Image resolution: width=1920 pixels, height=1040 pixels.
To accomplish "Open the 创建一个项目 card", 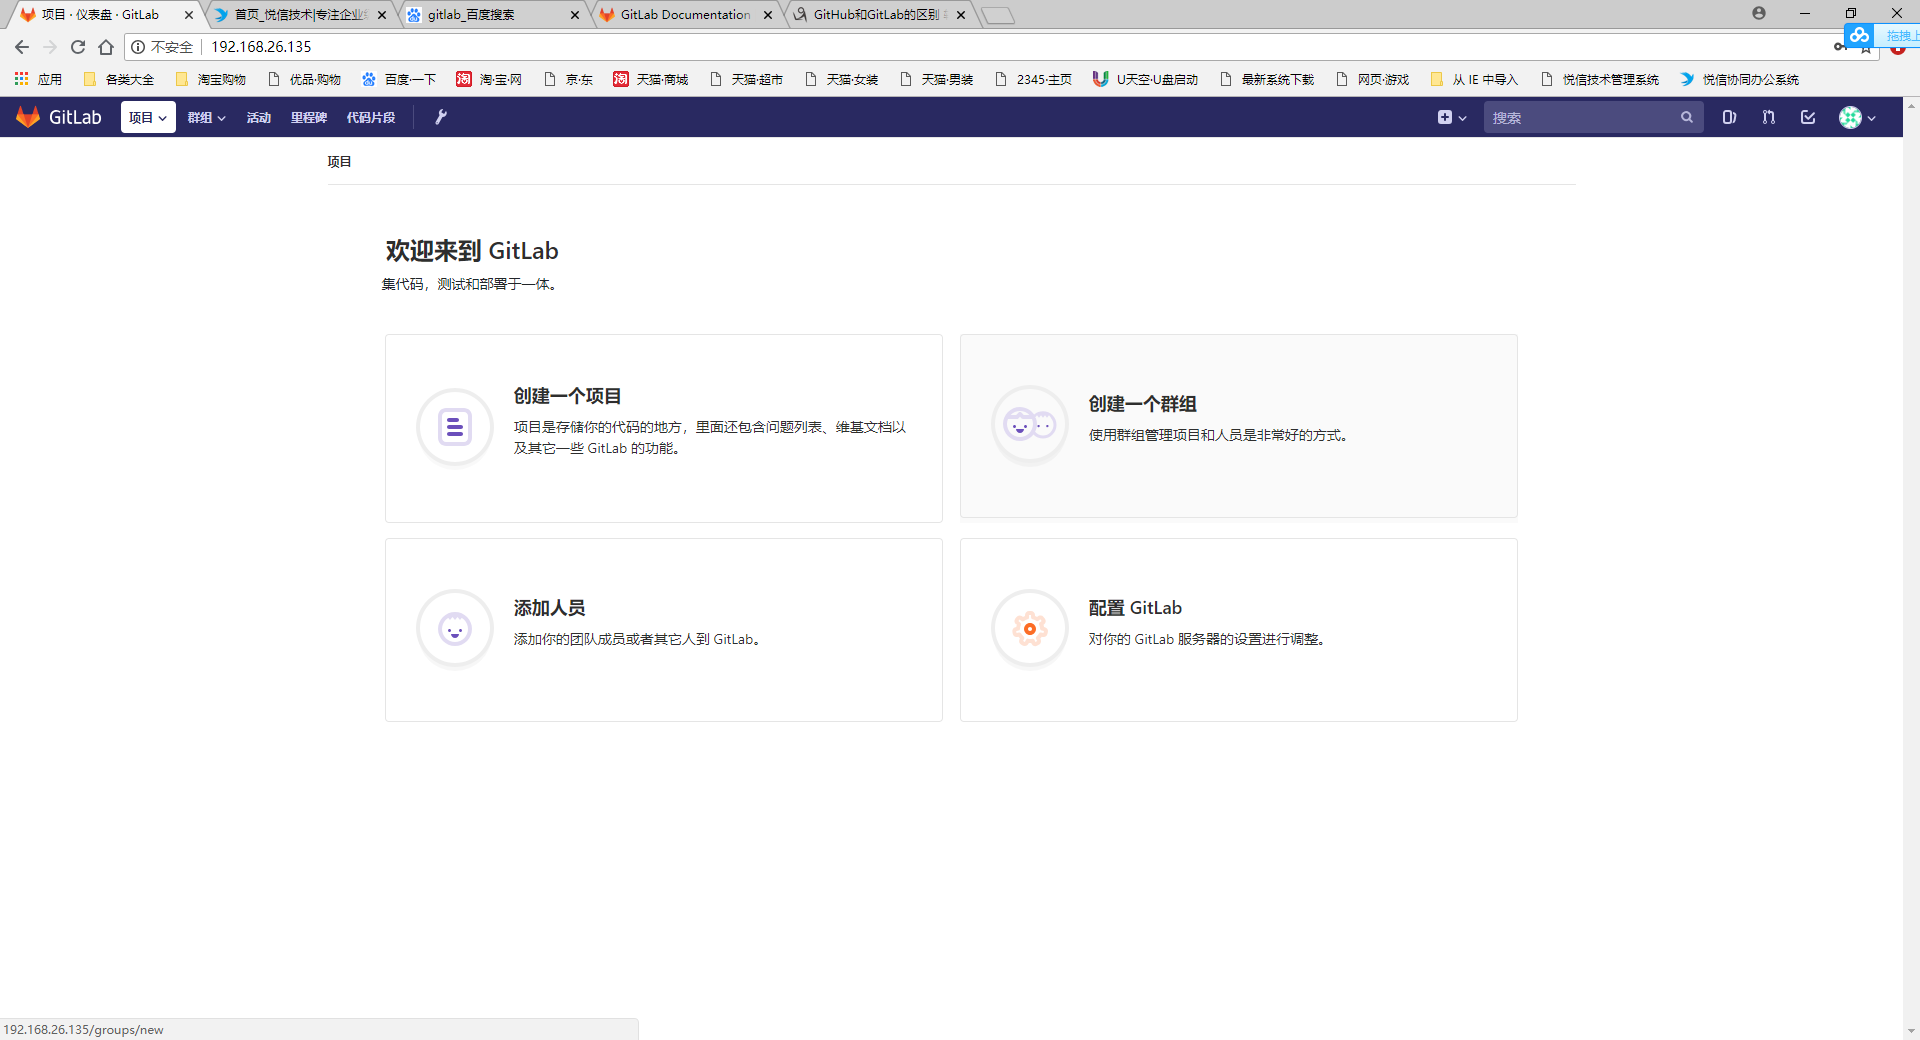I will (664, 428).
